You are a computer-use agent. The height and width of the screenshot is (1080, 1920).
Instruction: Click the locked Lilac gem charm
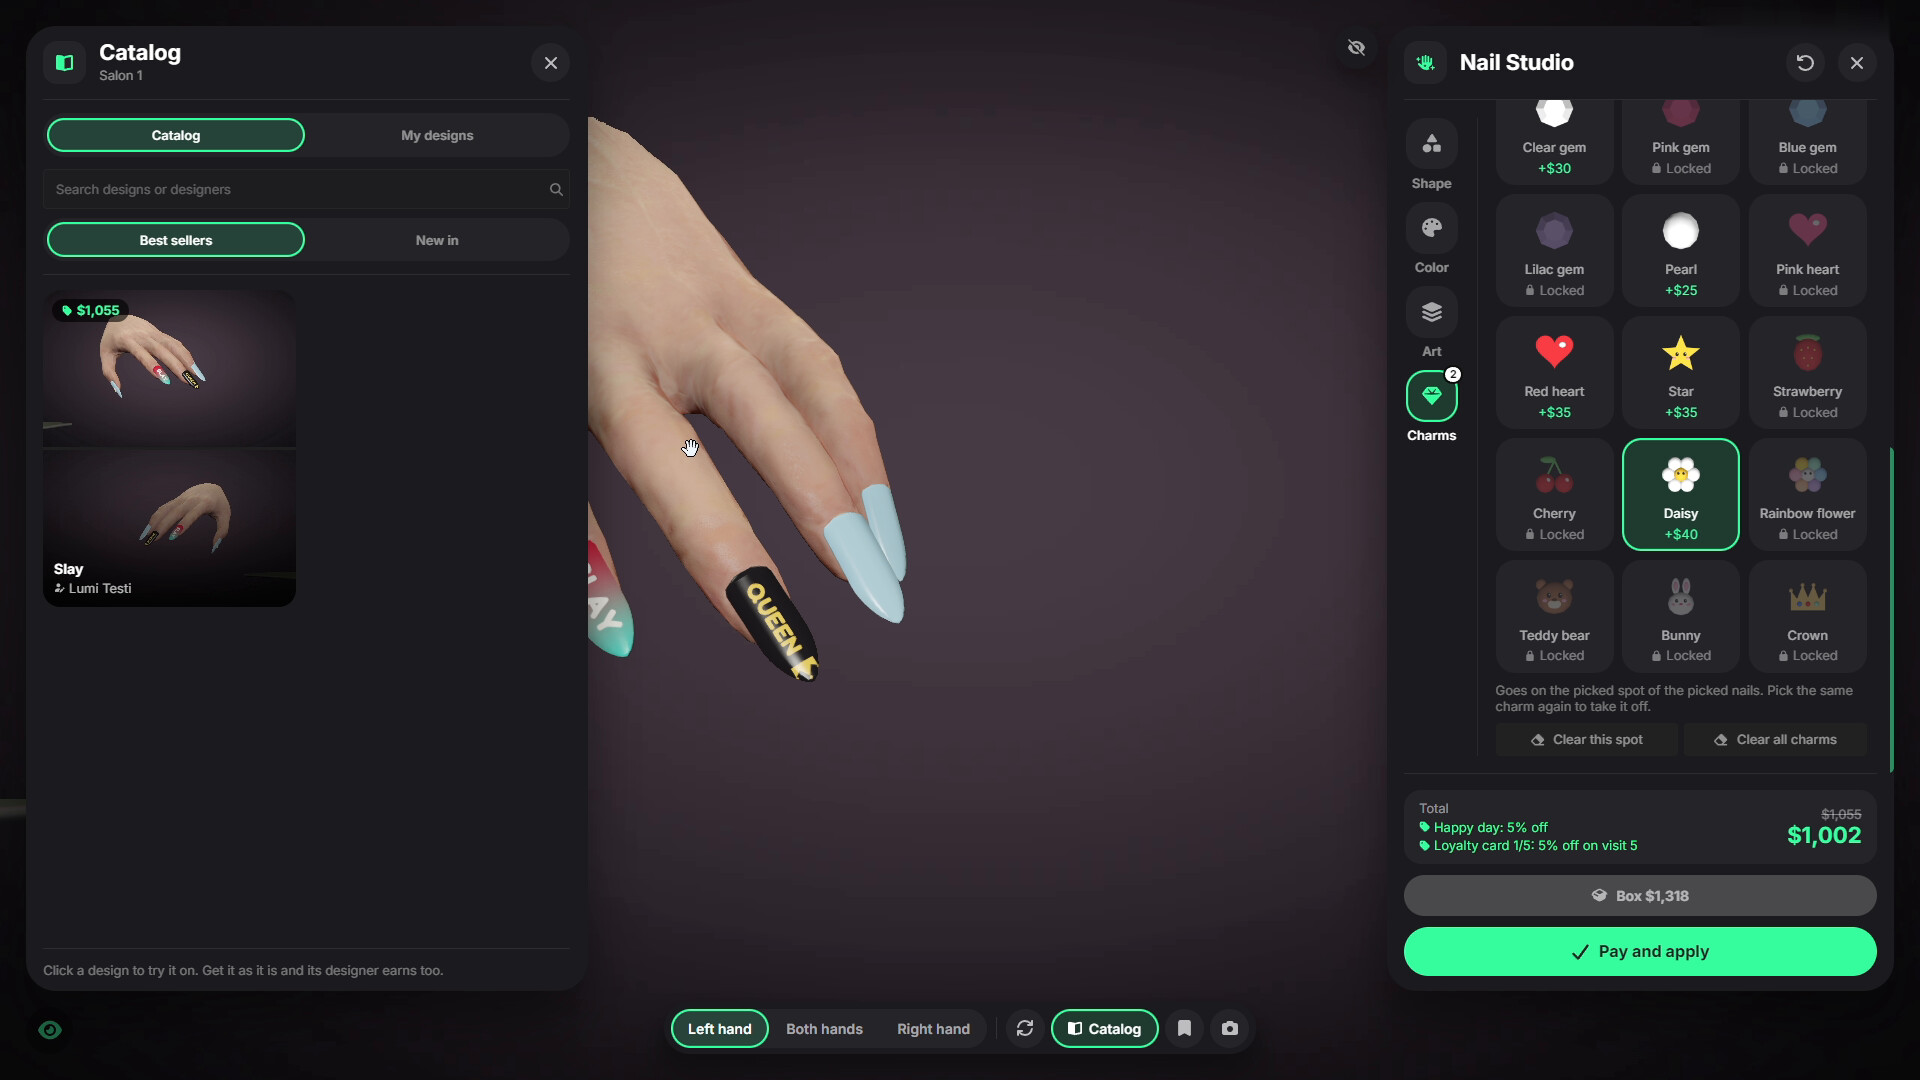1554,250
